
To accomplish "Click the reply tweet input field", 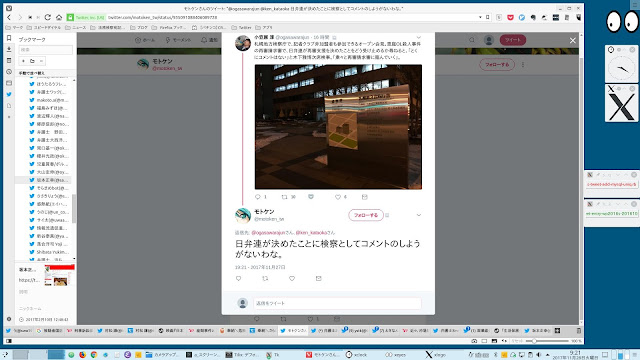I will pos(337,303).
